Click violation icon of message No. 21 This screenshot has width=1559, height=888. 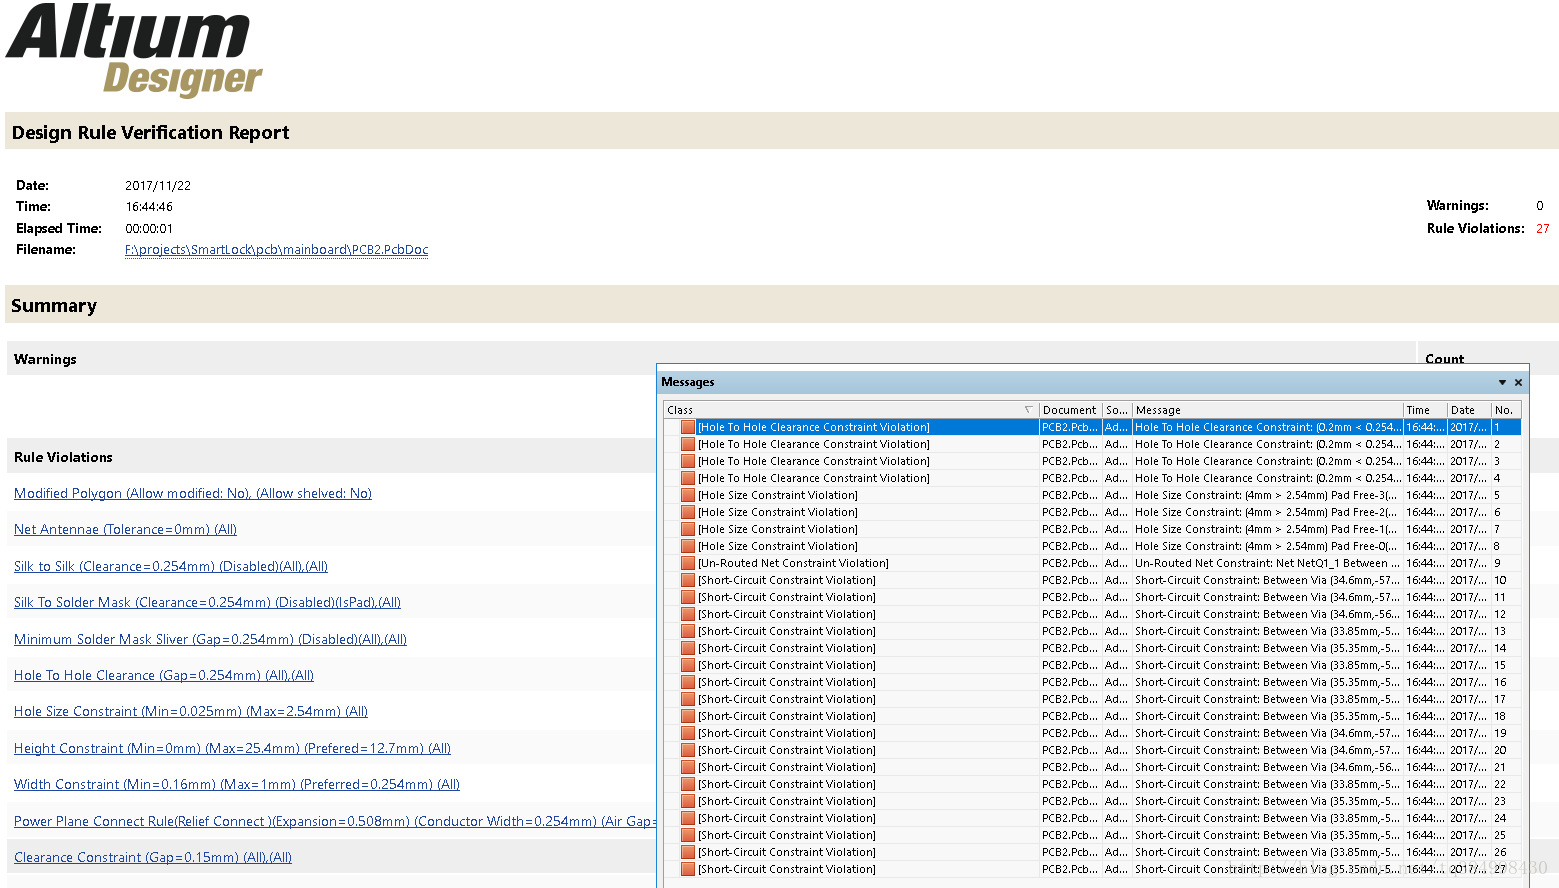pos(688,767)
